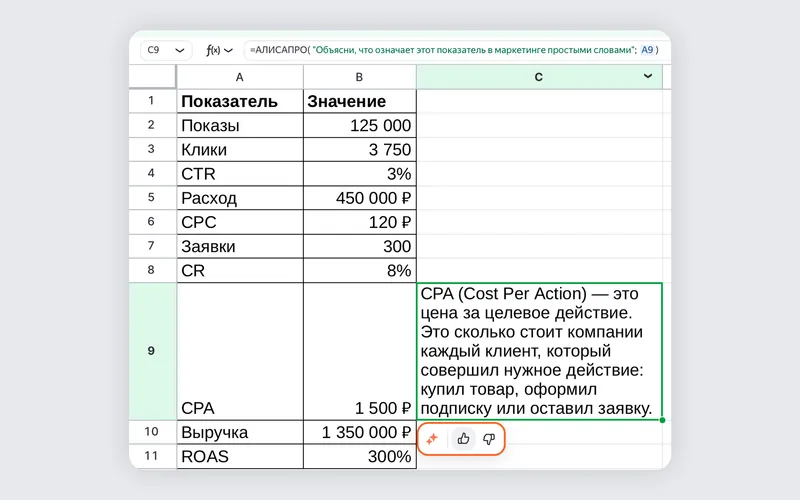Viewport: 800px width, 500px height.
Task: Select the cell with value 3%
Action: [360, 173]
